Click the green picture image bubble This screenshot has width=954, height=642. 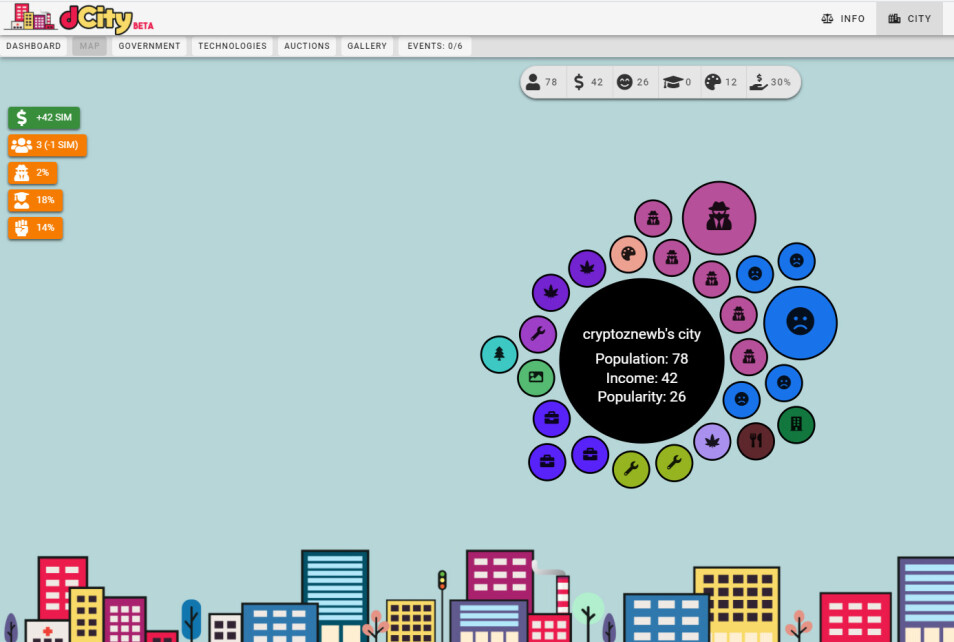[536, 377]
